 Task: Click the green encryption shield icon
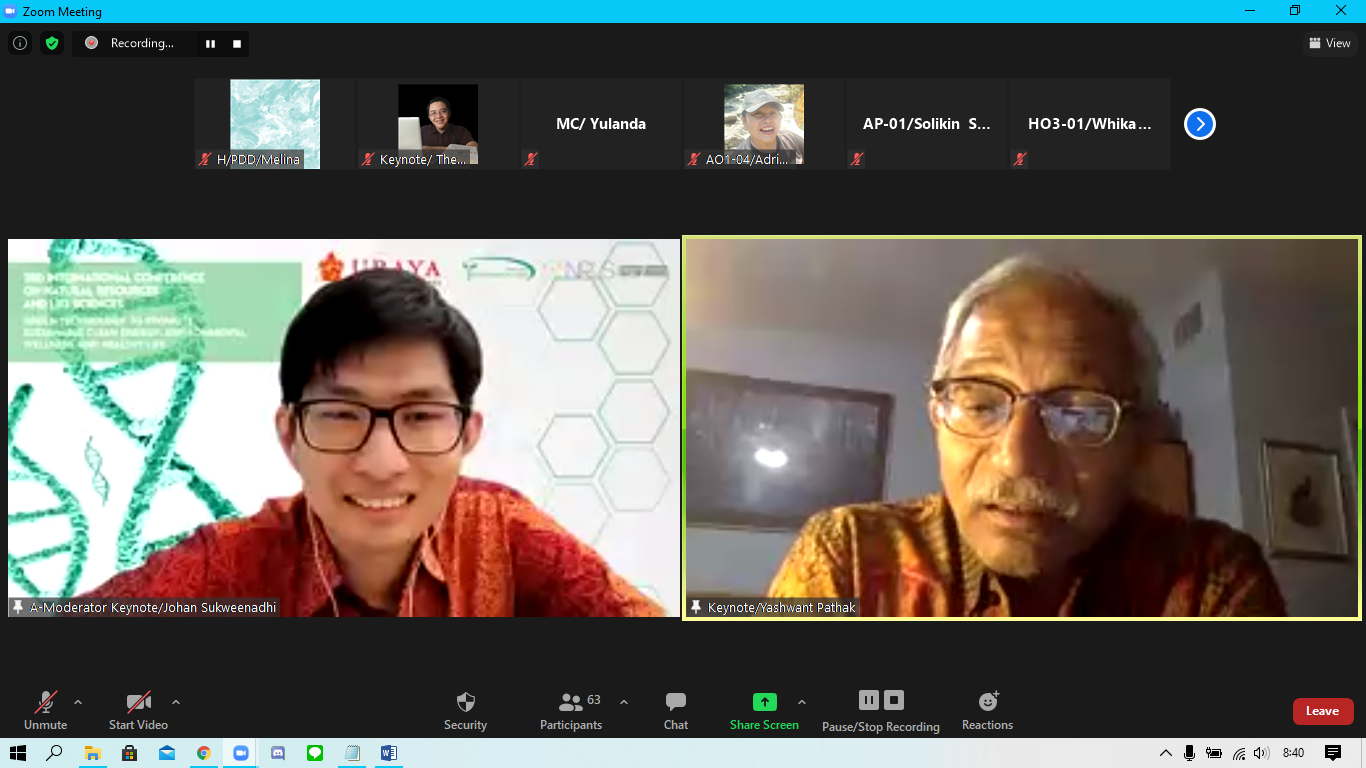[x=52, y=43]
